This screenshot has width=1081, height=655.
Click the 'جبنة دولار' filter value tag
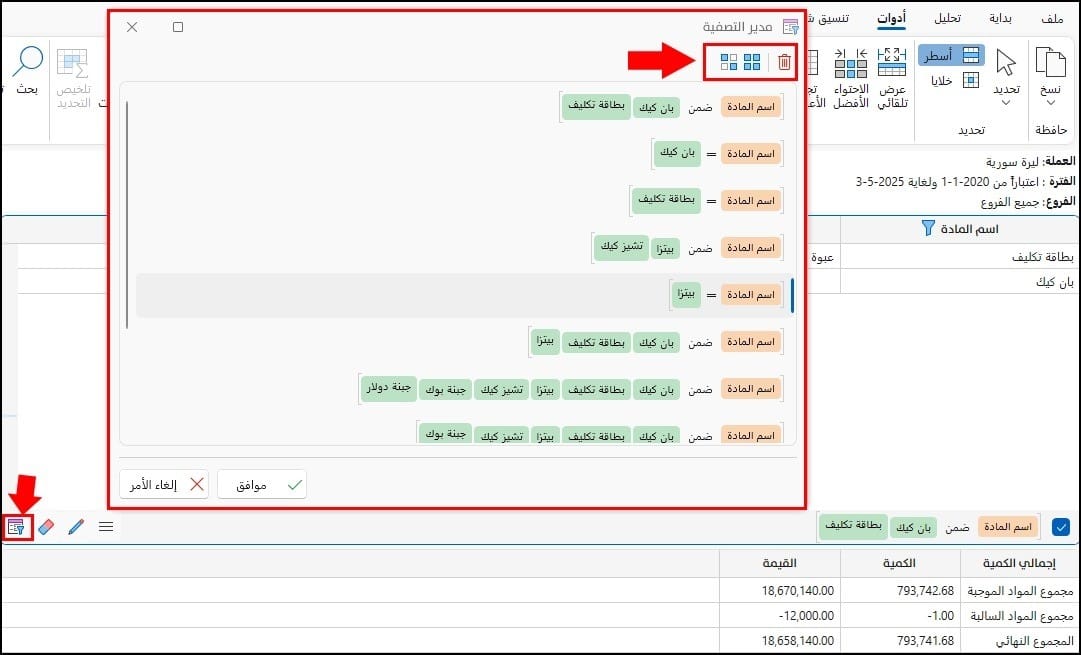click(x=389, y=388)
